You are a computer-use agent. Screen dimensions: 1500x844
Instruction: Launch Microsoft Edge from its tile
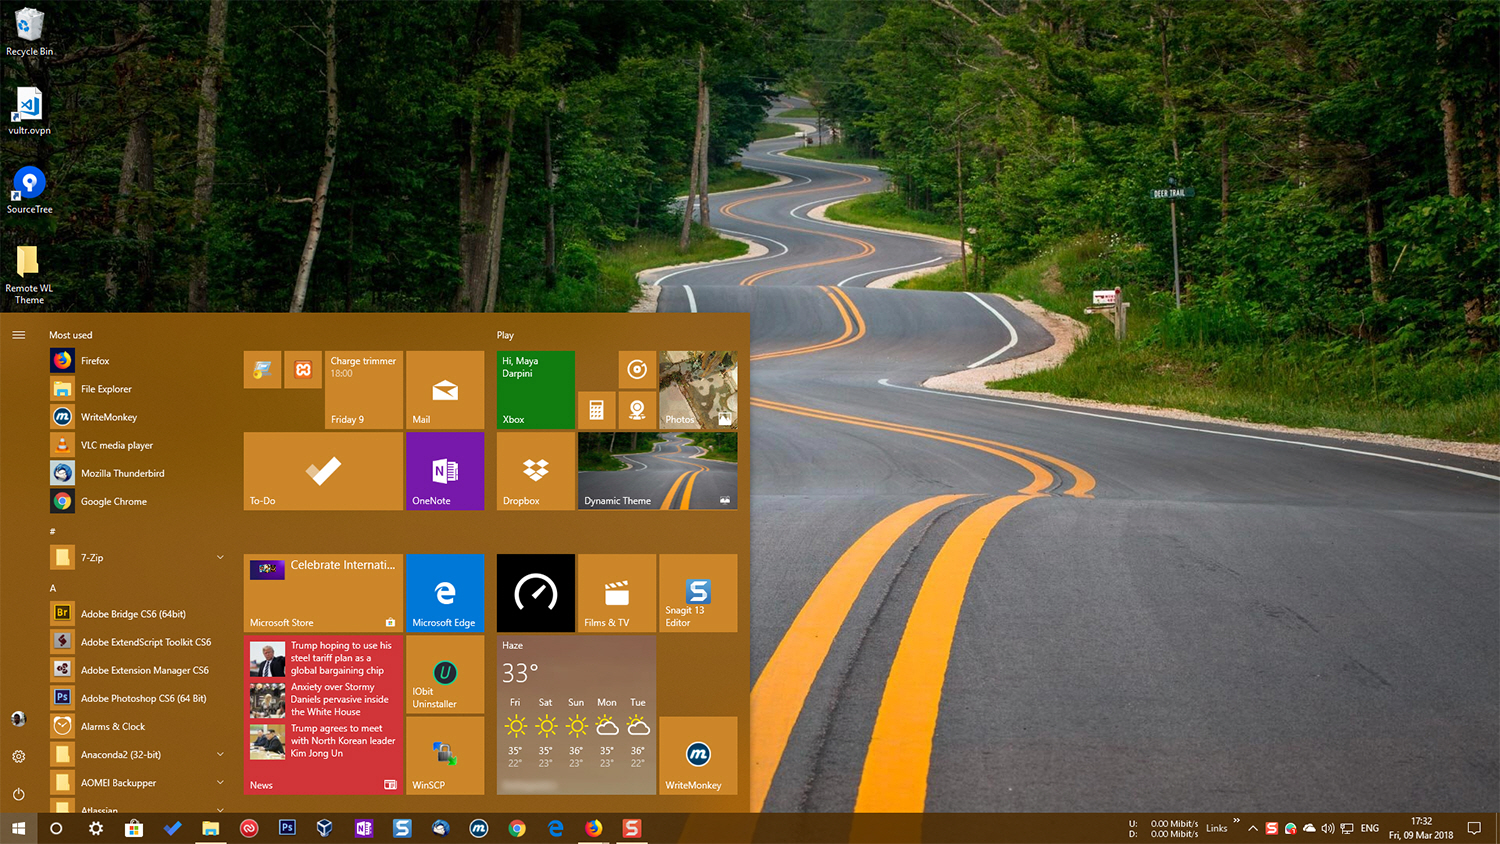[x=445, y=592]
